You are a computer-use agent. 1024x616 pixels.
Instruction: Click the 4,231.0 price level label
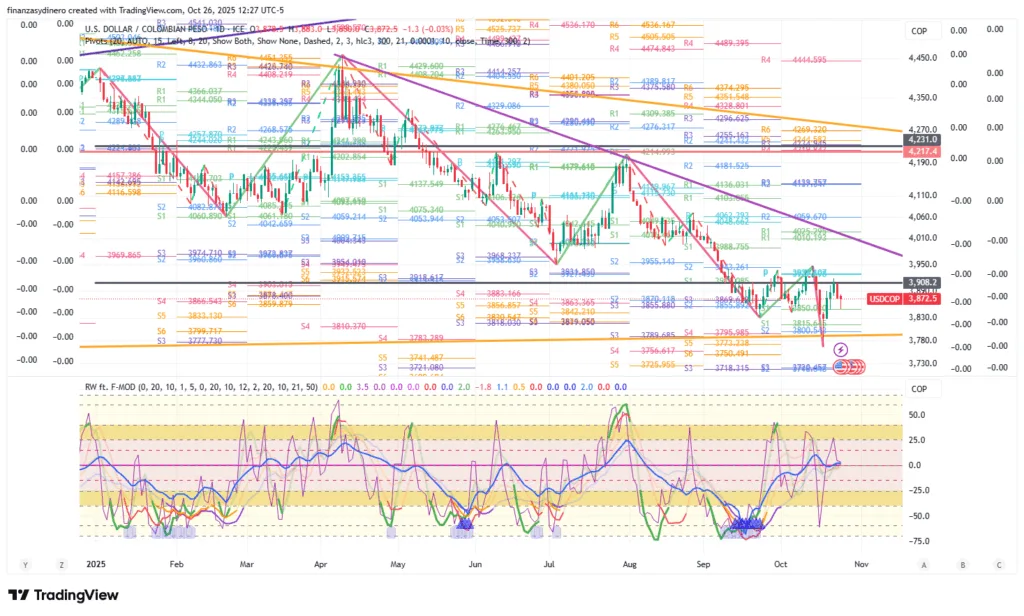(920, 140)
